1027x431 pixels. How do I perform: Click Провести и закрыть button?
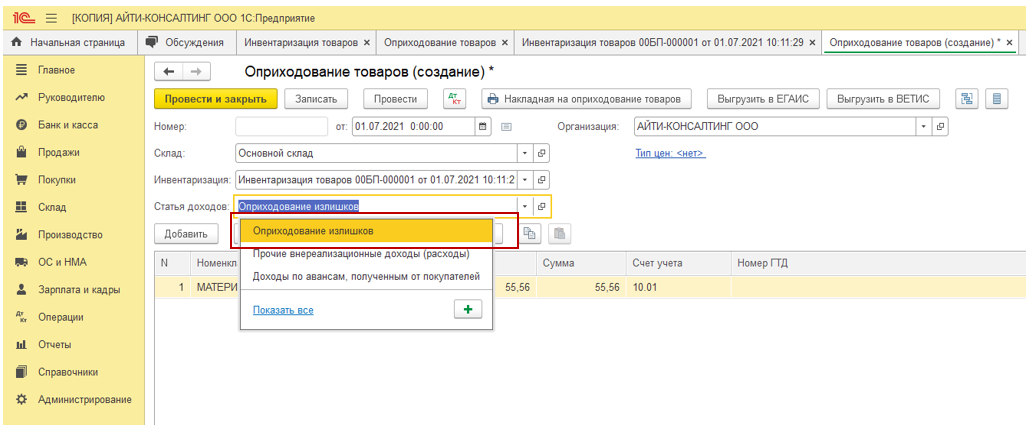coord(215,99)
